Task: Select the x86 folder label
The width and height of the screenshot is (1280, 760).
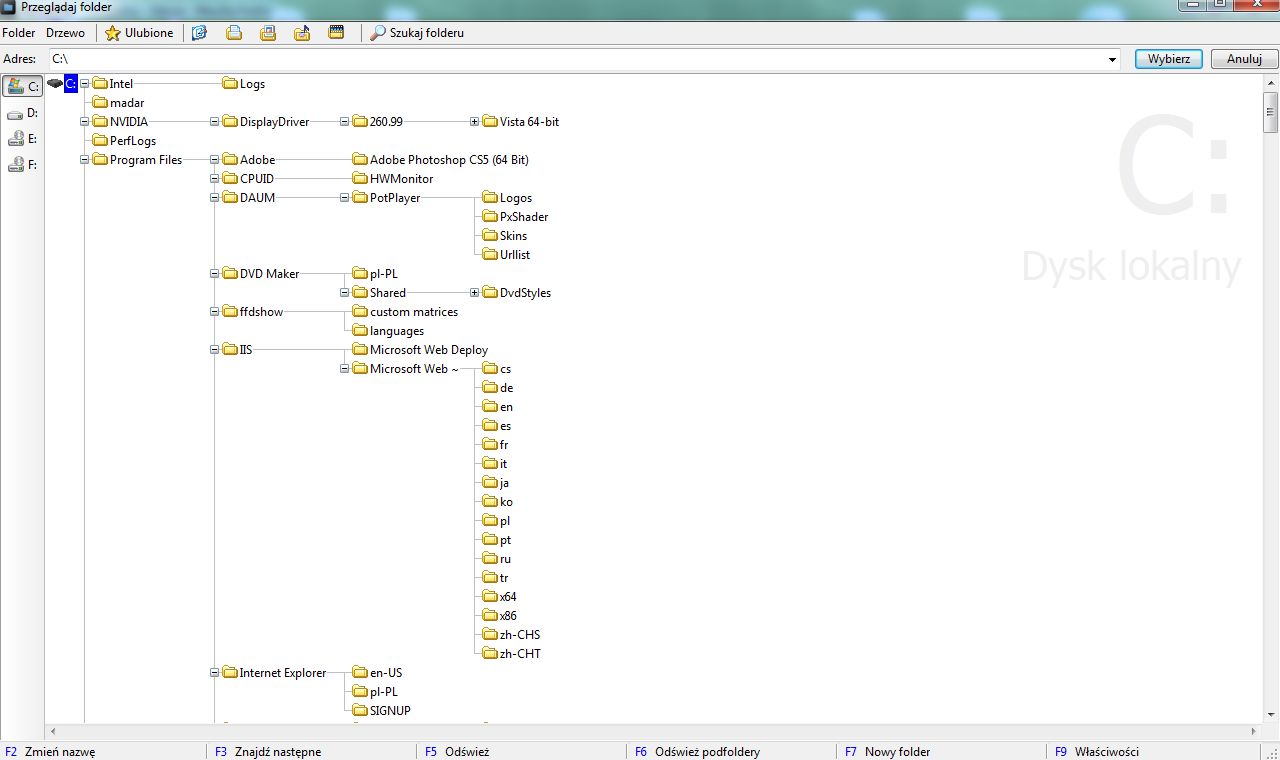Action: coord(508,616)
